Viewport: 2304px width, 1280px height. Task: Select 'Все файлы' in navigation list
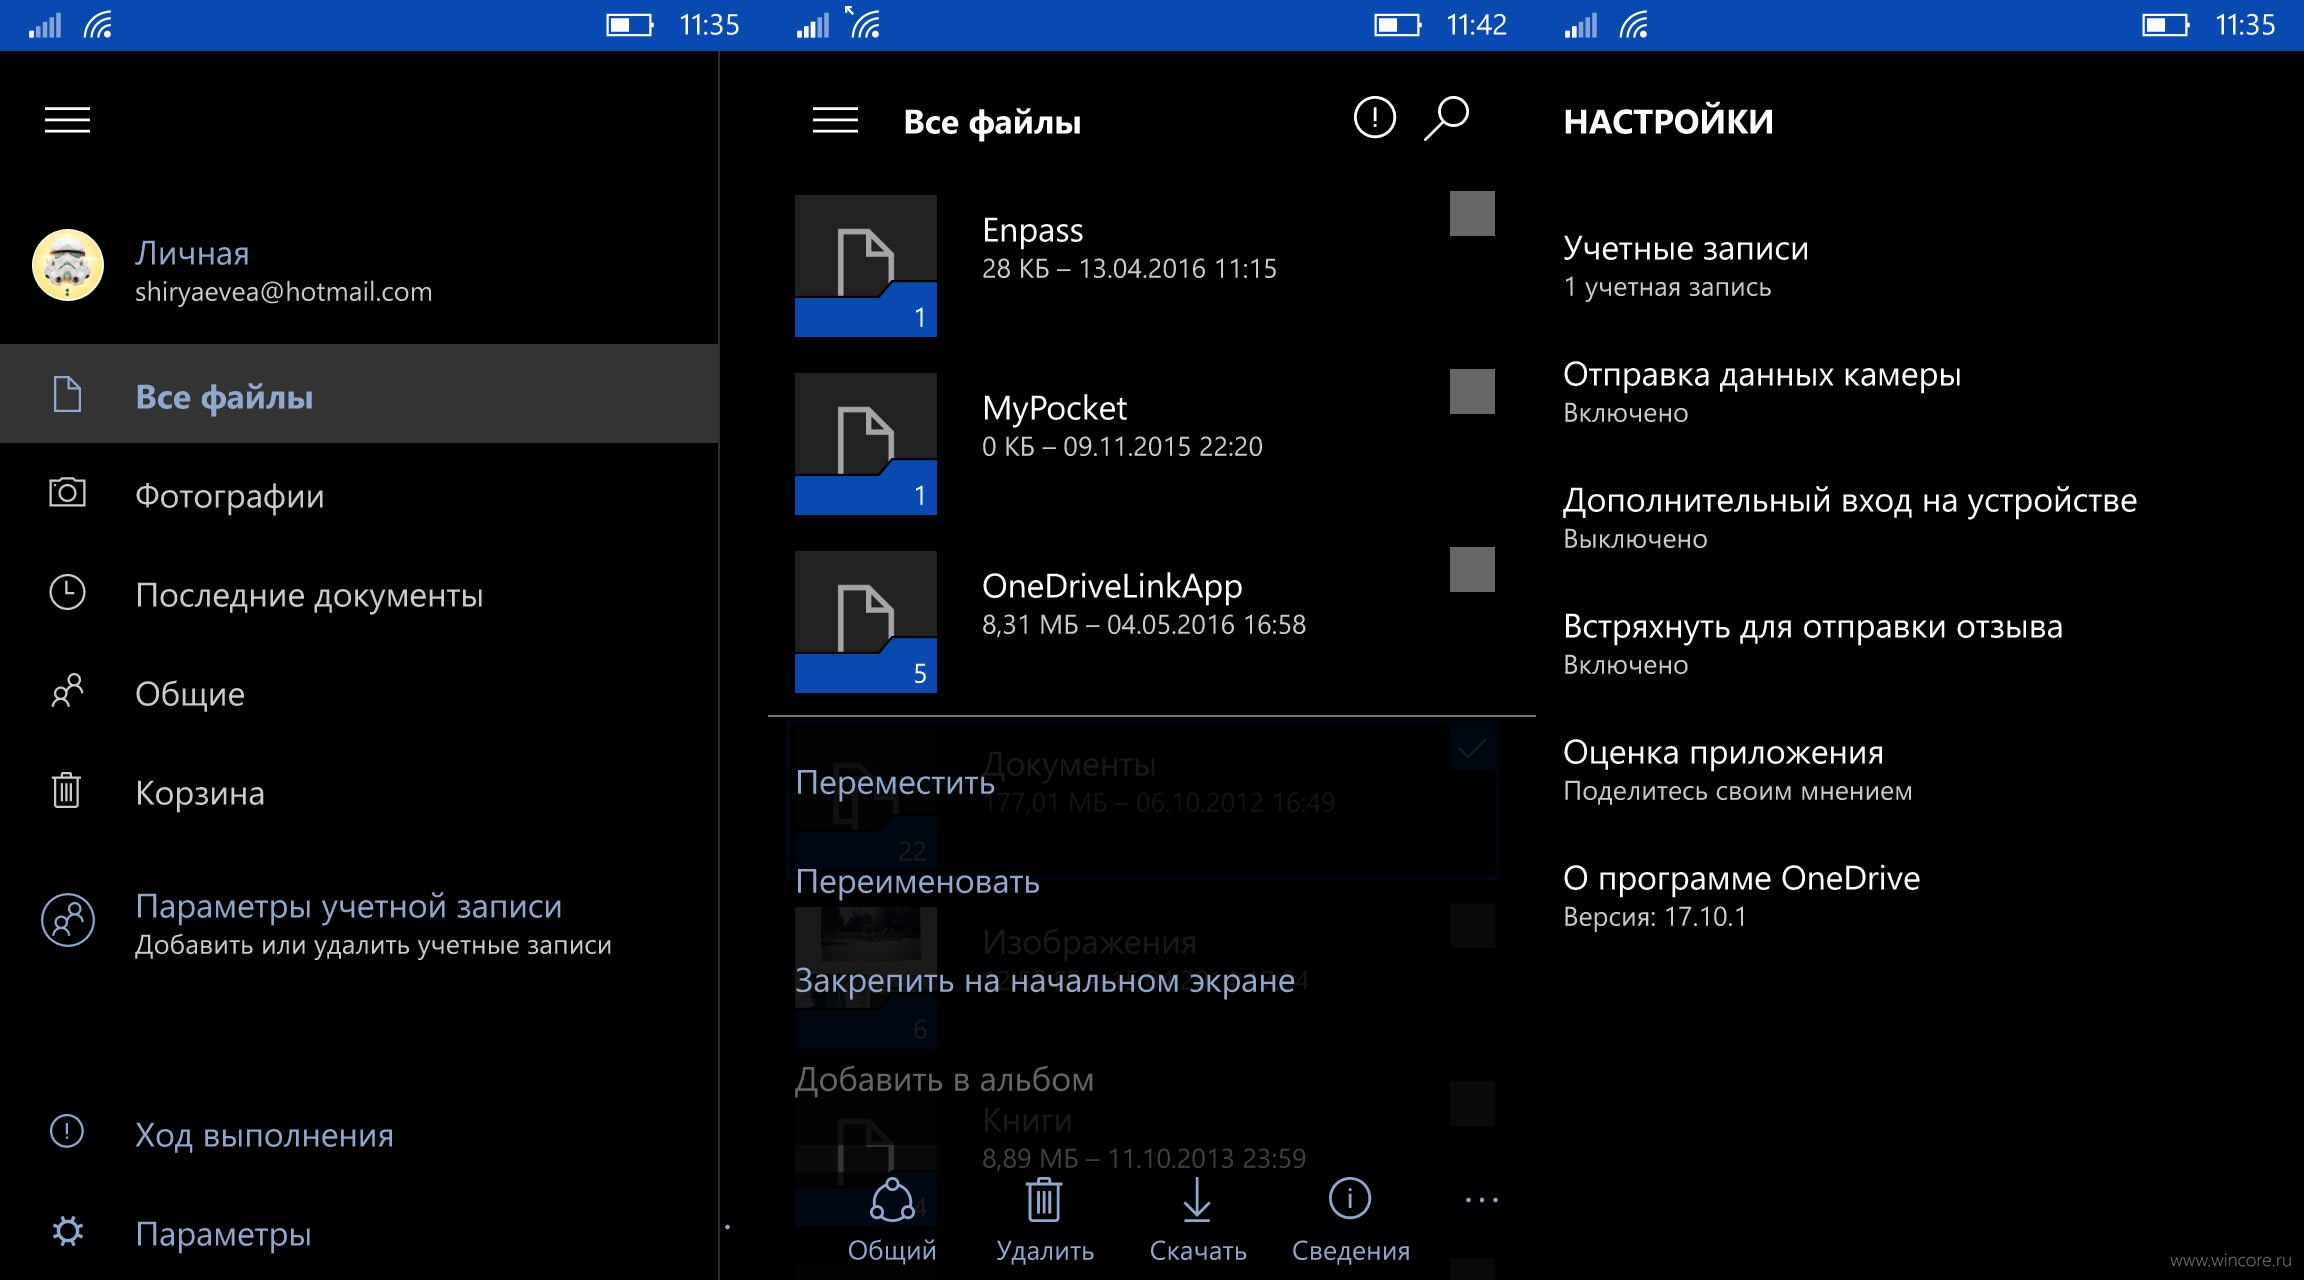[359, 394]
